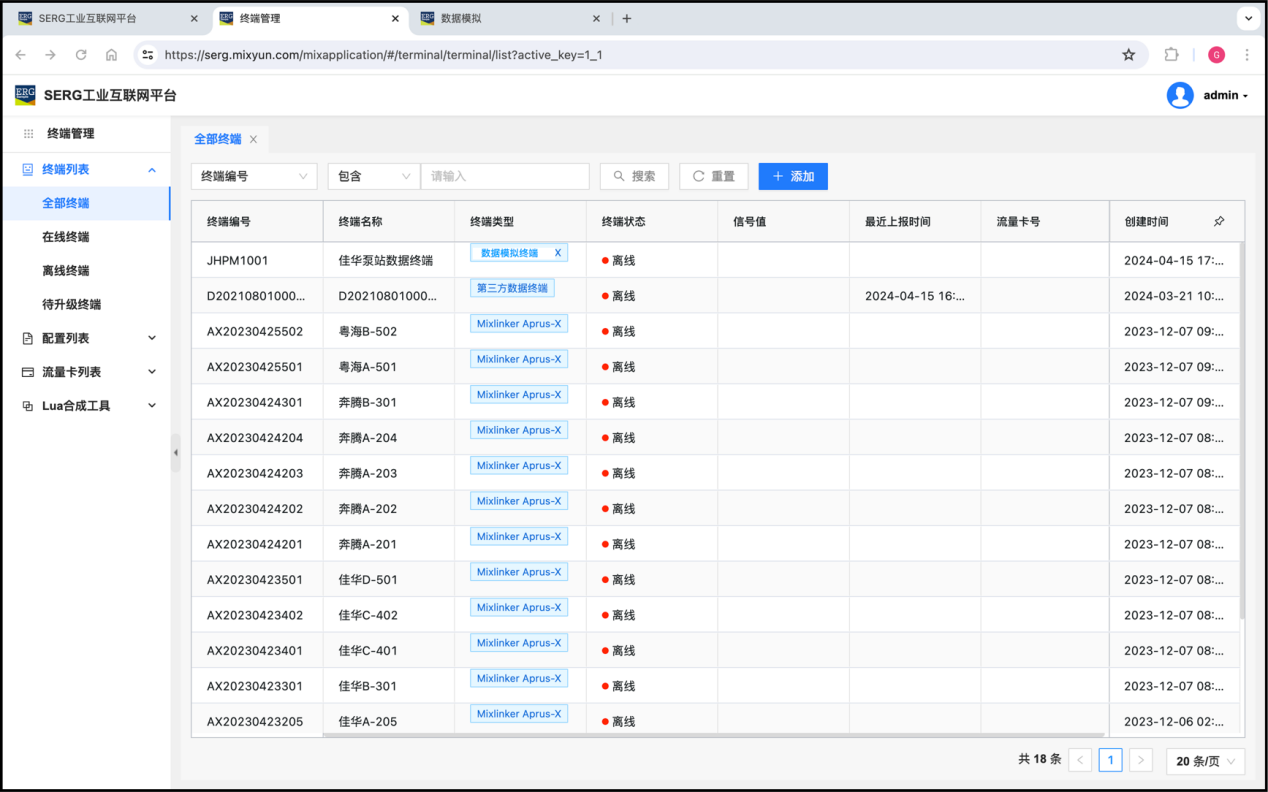
Task: Click the blue 添加 button
Action: 792,176
